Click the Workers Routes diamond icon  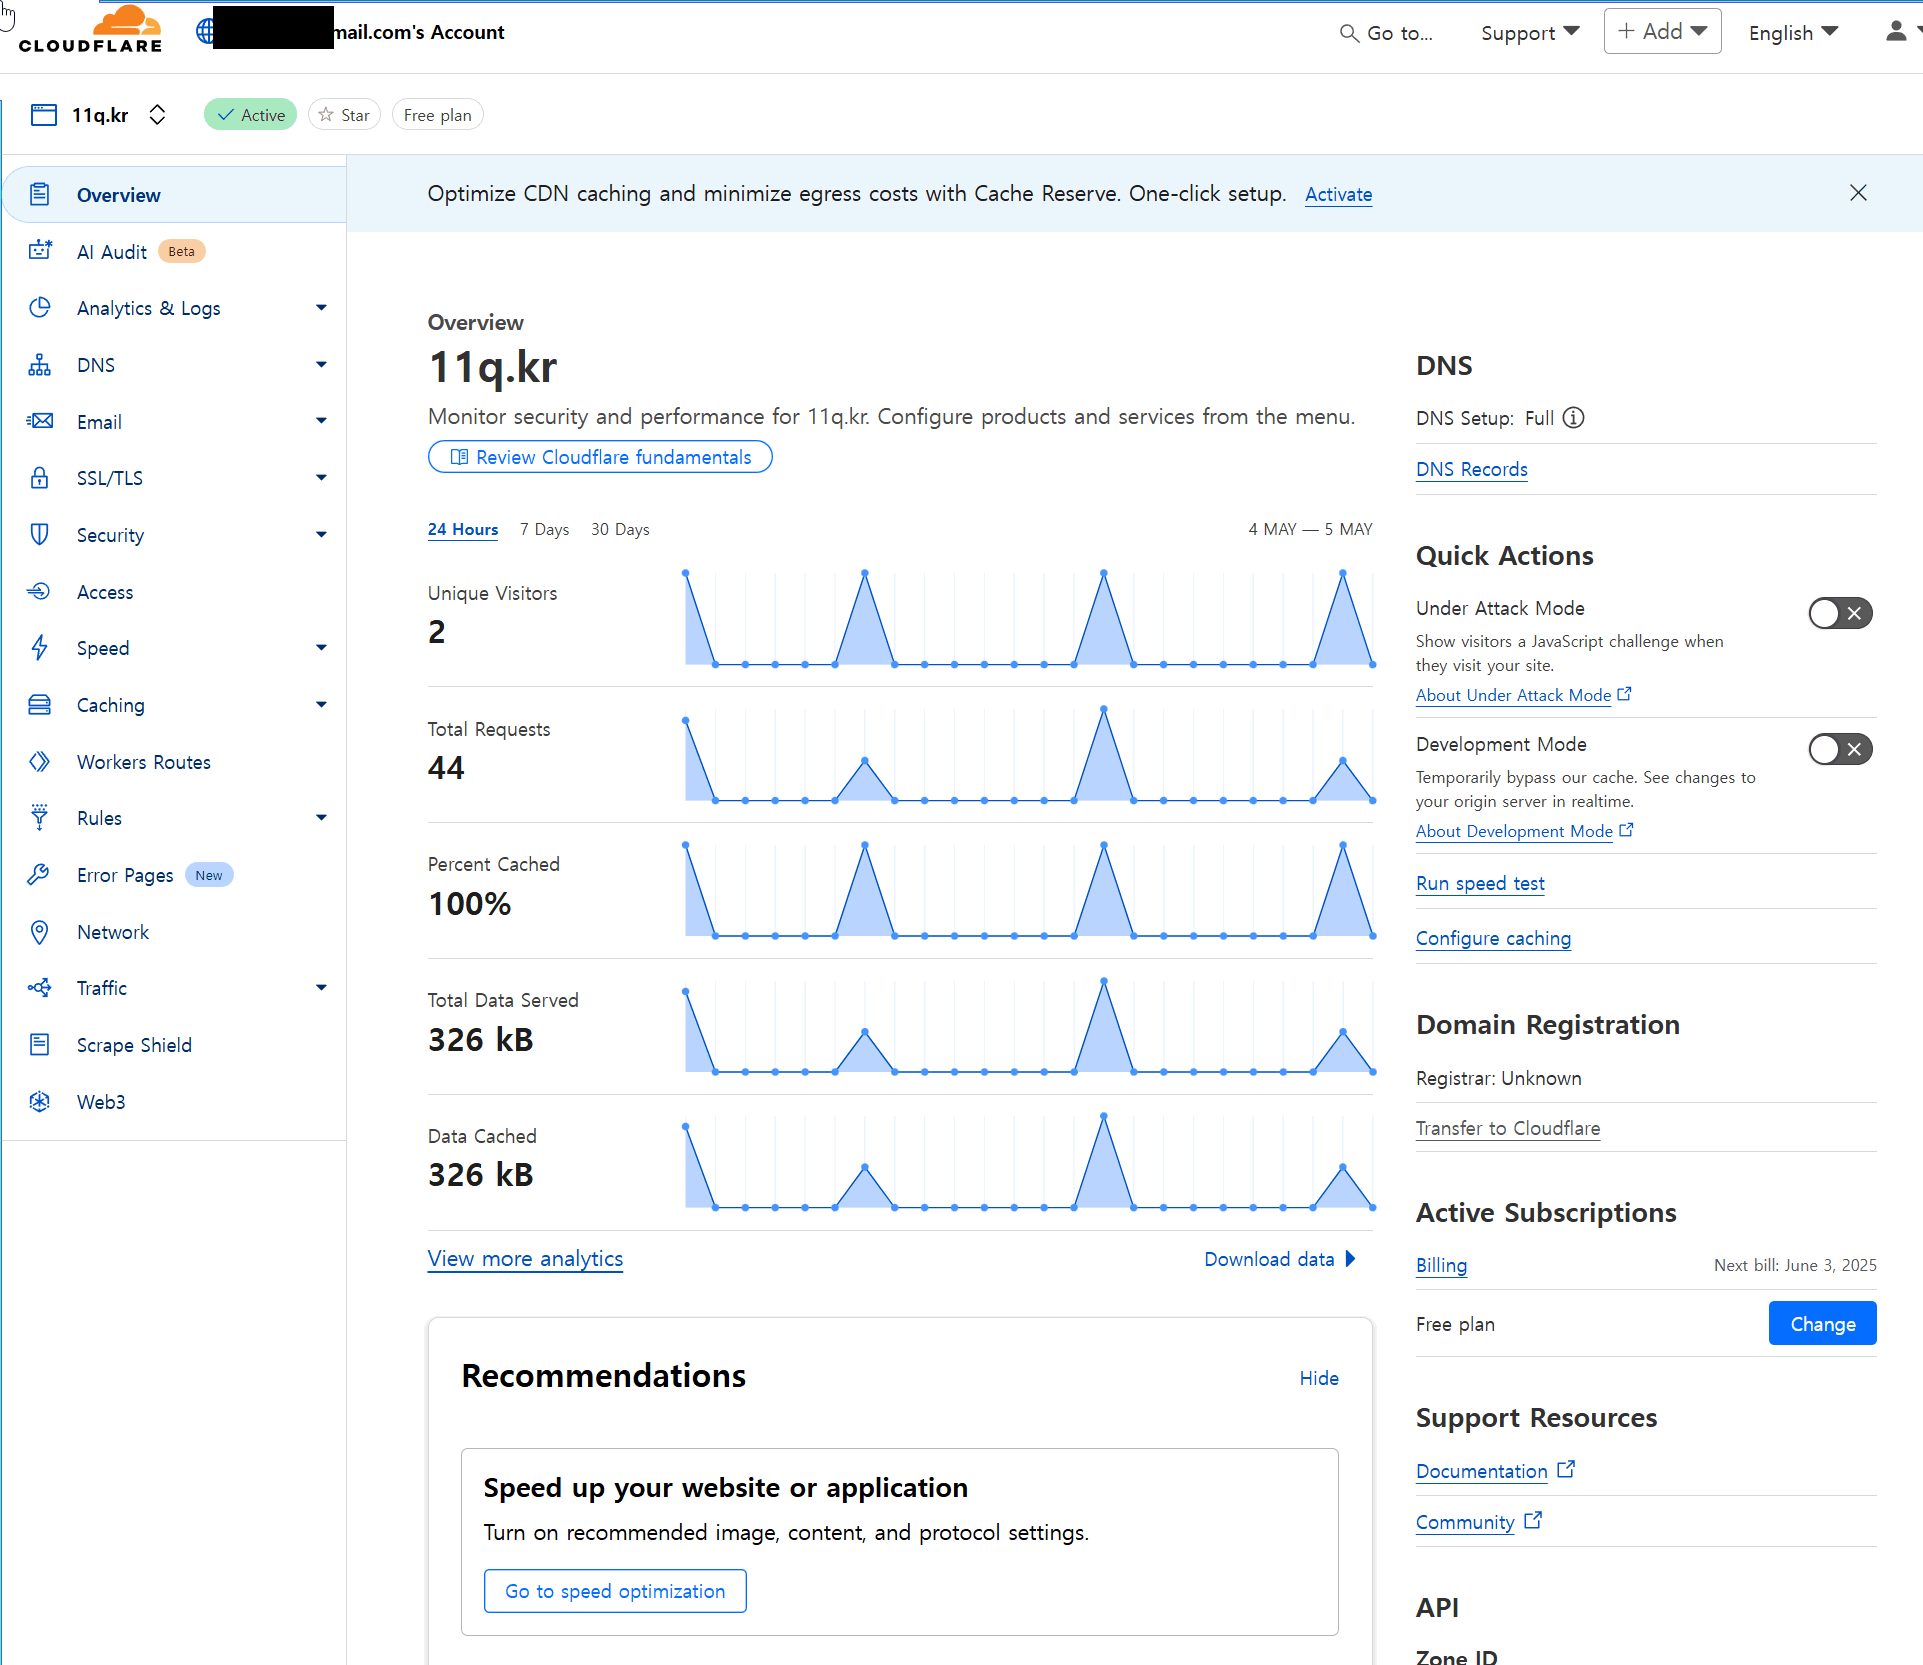coord(39,762)
